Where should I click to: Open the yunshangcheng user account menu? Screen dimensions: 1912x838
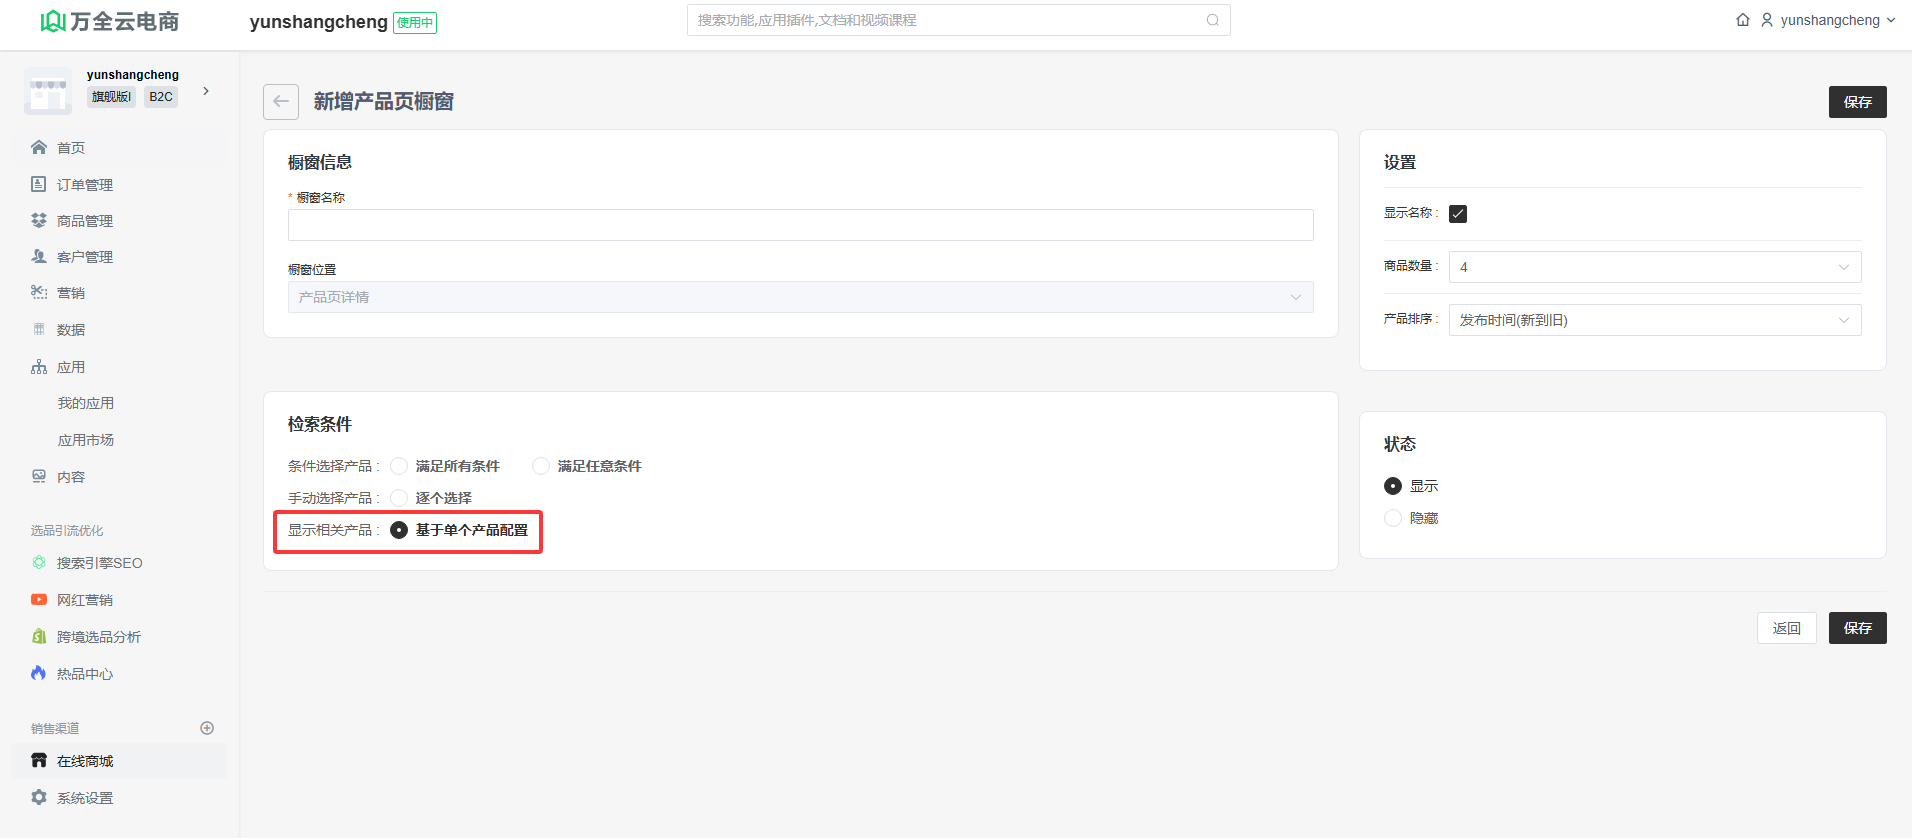click(1828, 20)
